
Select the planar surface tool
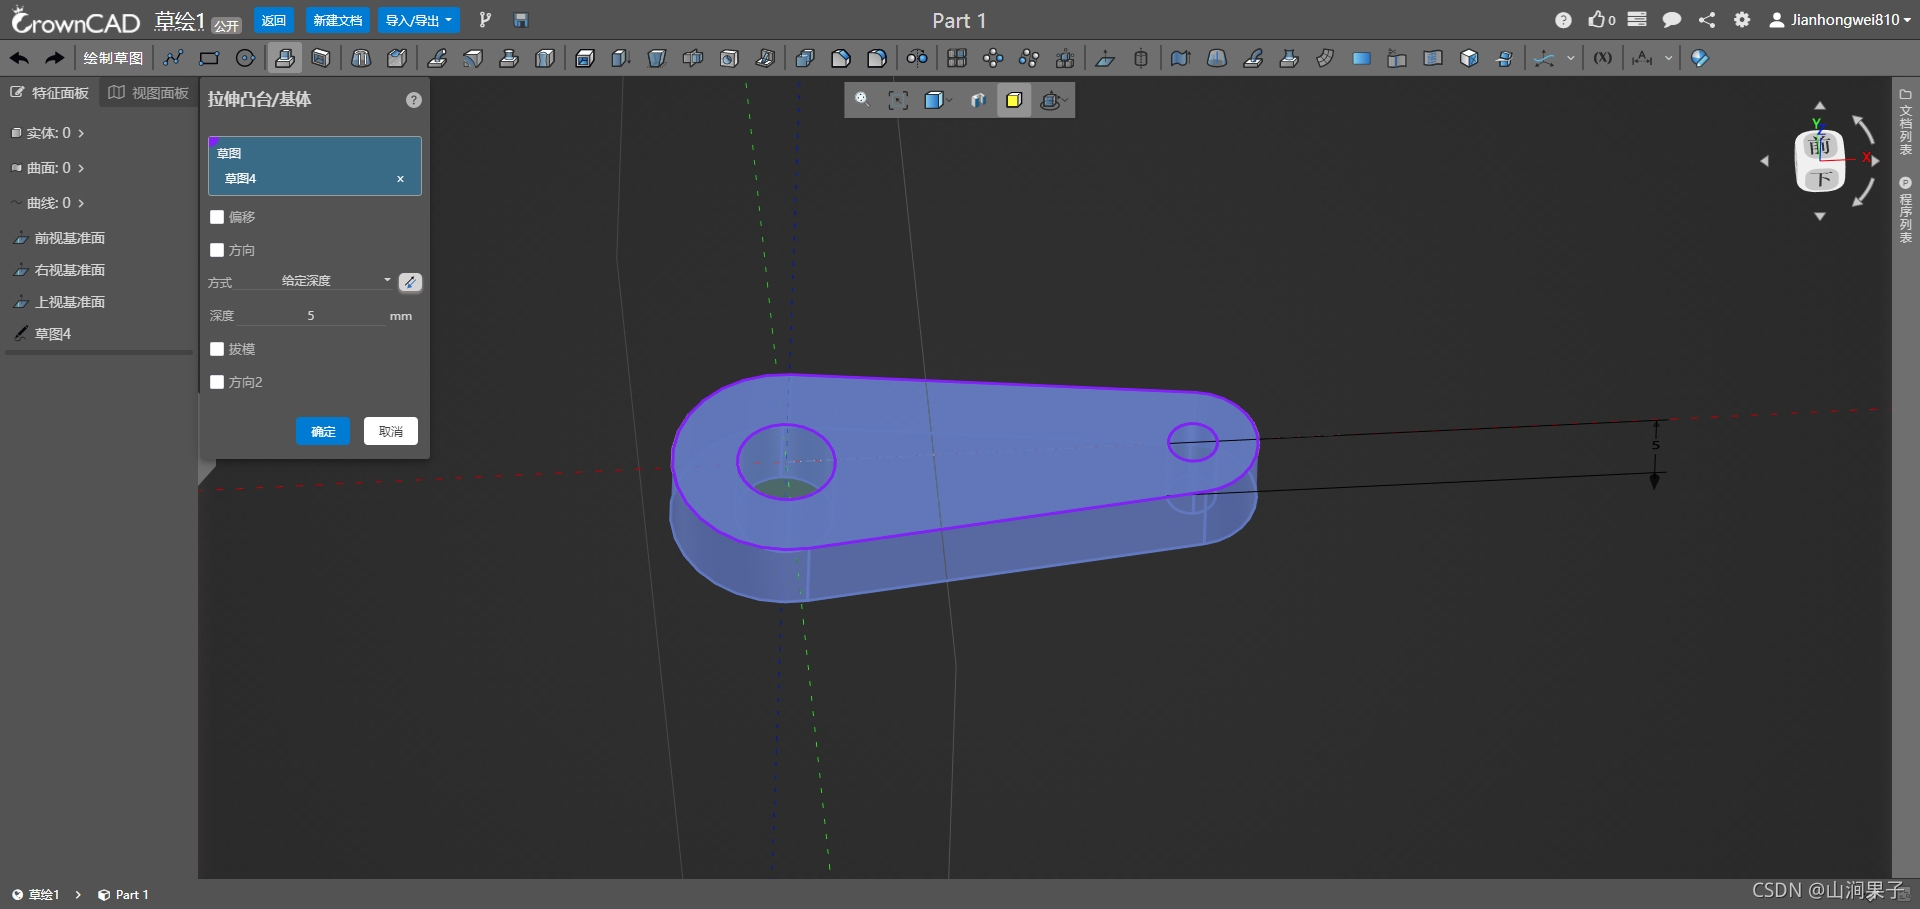(x=1361, y=58)
